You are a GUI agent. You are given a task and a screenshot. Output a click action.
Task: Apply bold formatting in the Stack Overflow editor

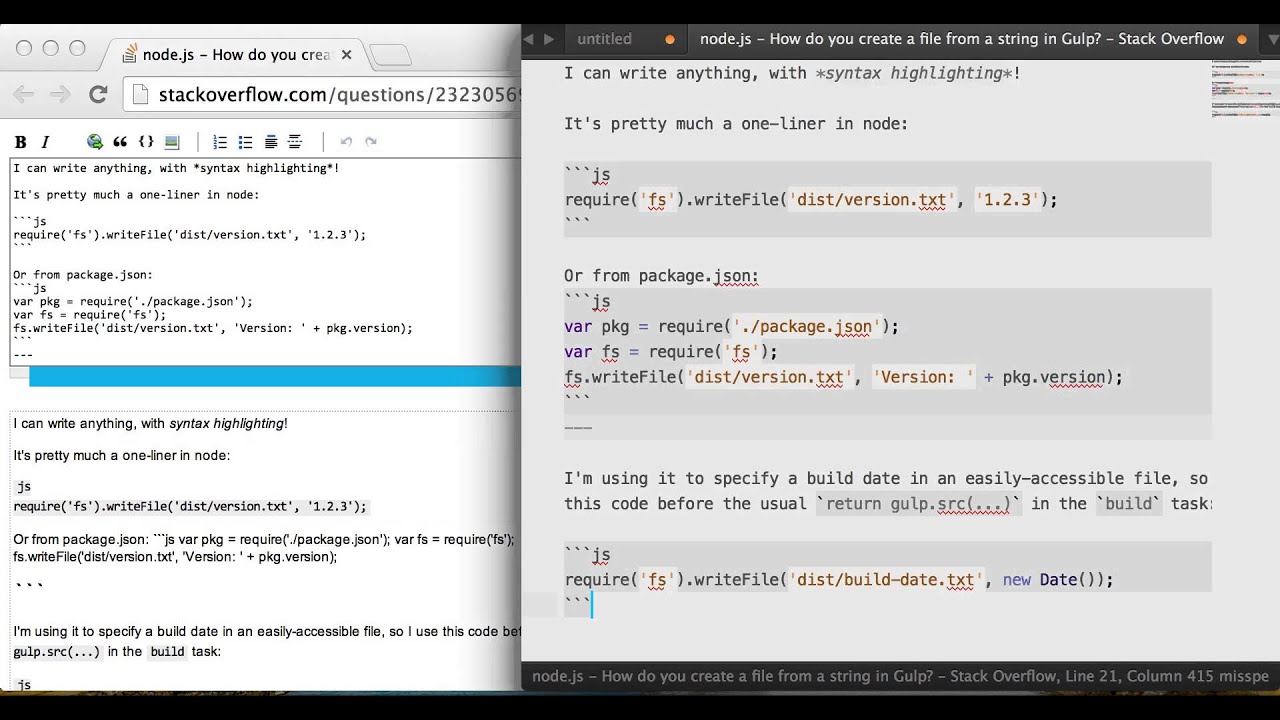20,142
